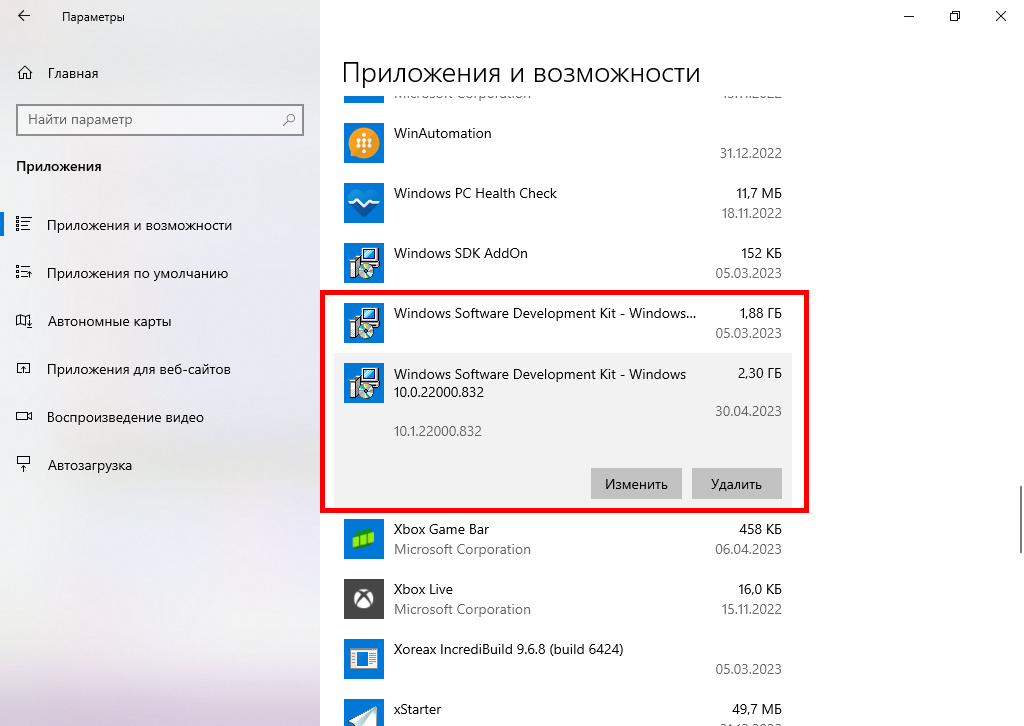The width and height of the screenshot is (1024, 726).
Task: Open Автономные карты section
Action: coord(109,321)
